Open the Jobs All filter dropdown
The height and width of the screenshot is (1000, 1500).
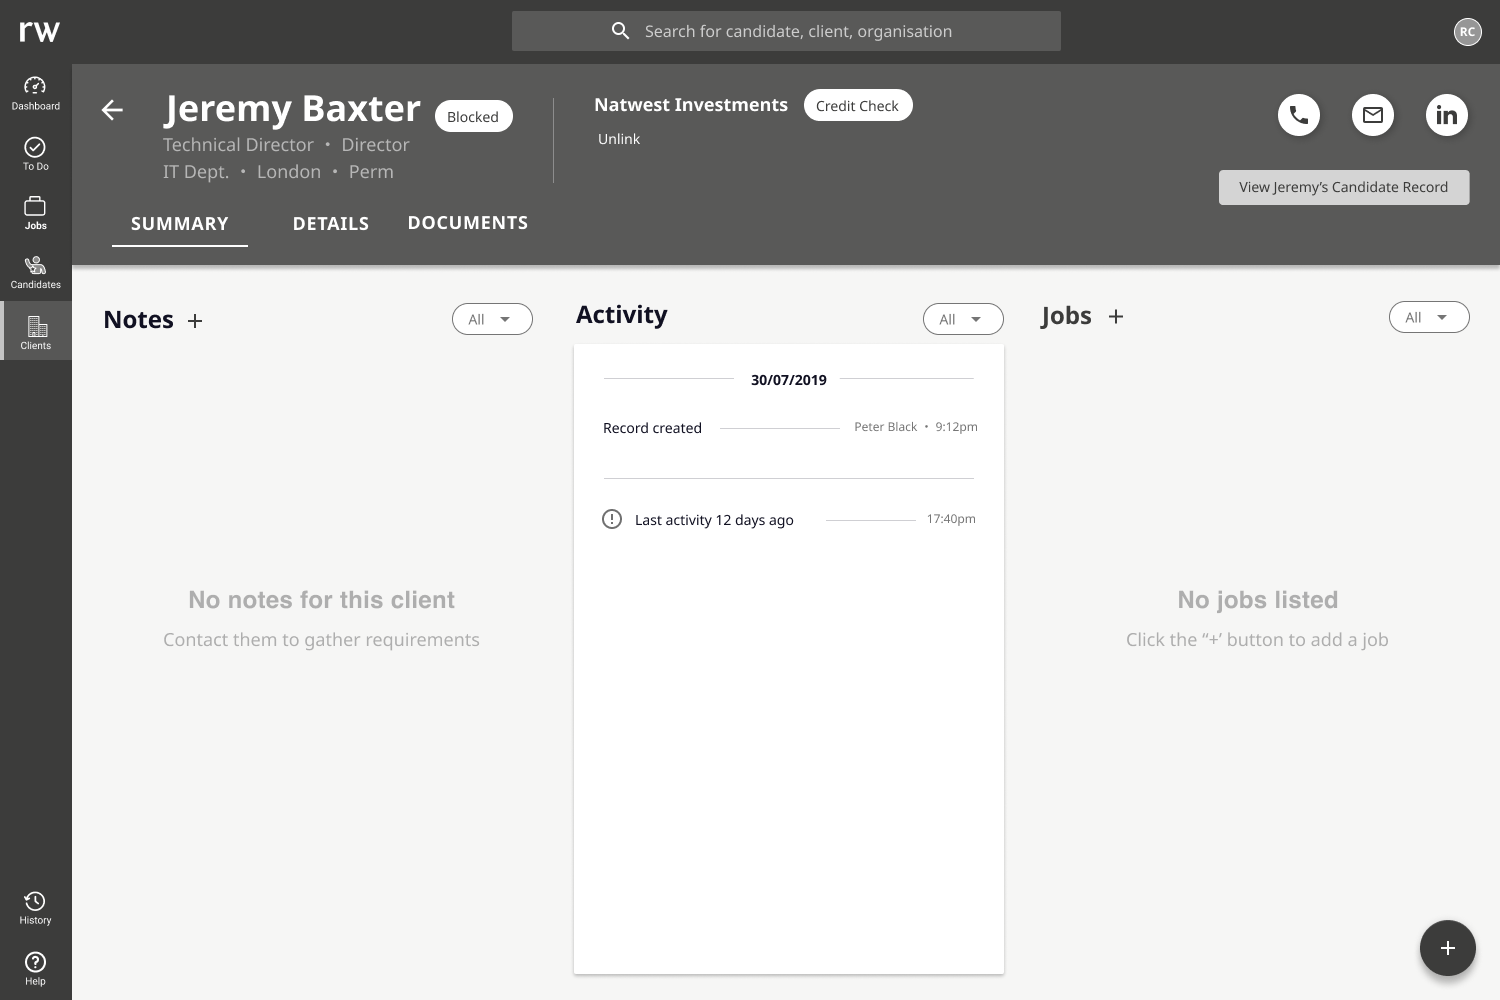[x=1429, y=317]
